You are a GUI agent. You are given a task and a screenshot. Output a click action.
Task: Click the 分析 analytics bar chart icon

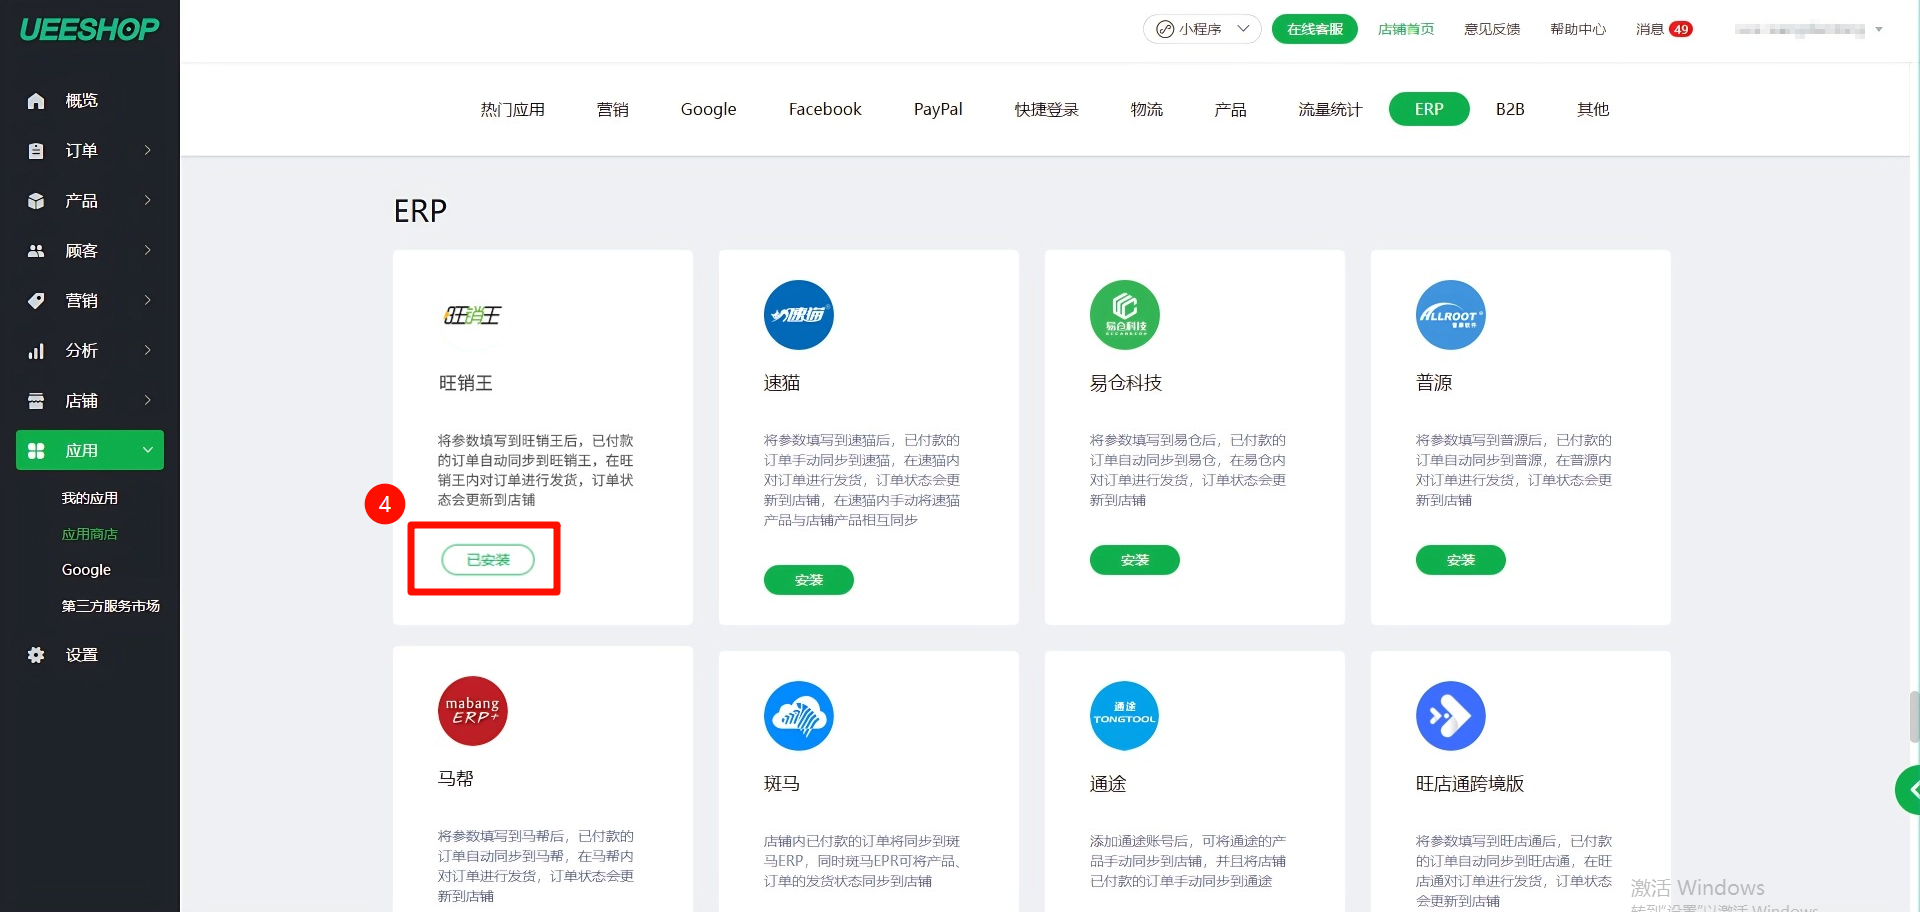tap(36, 351)
